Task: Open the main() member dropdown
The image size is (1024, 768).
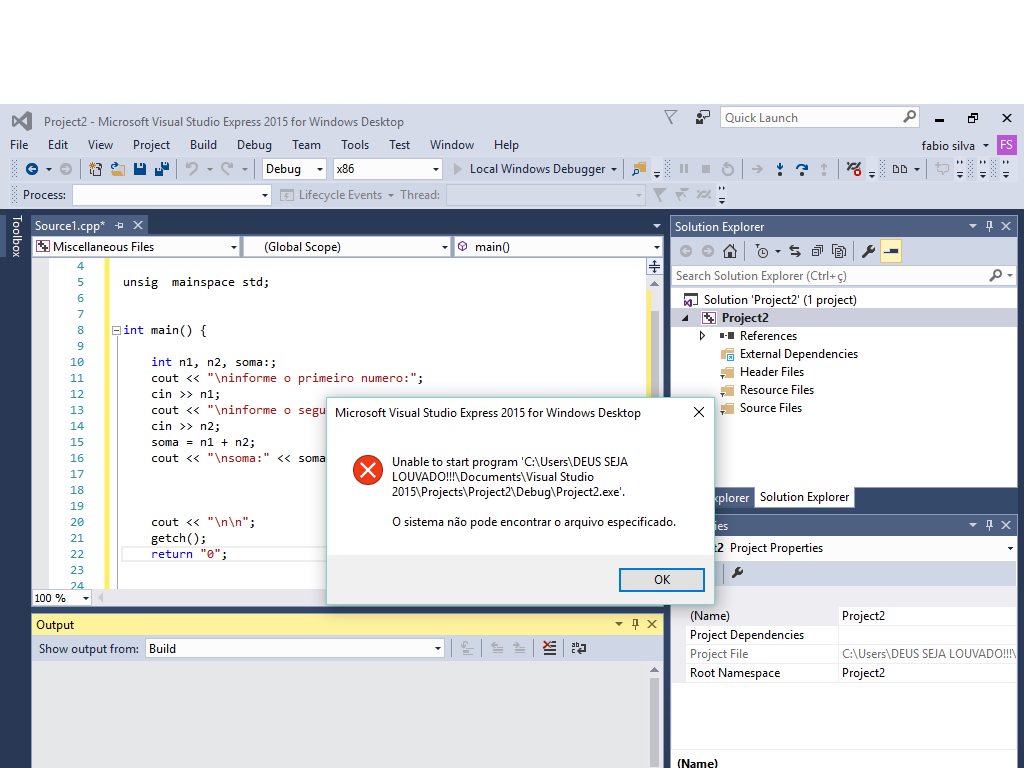Action: pos(558,247)
